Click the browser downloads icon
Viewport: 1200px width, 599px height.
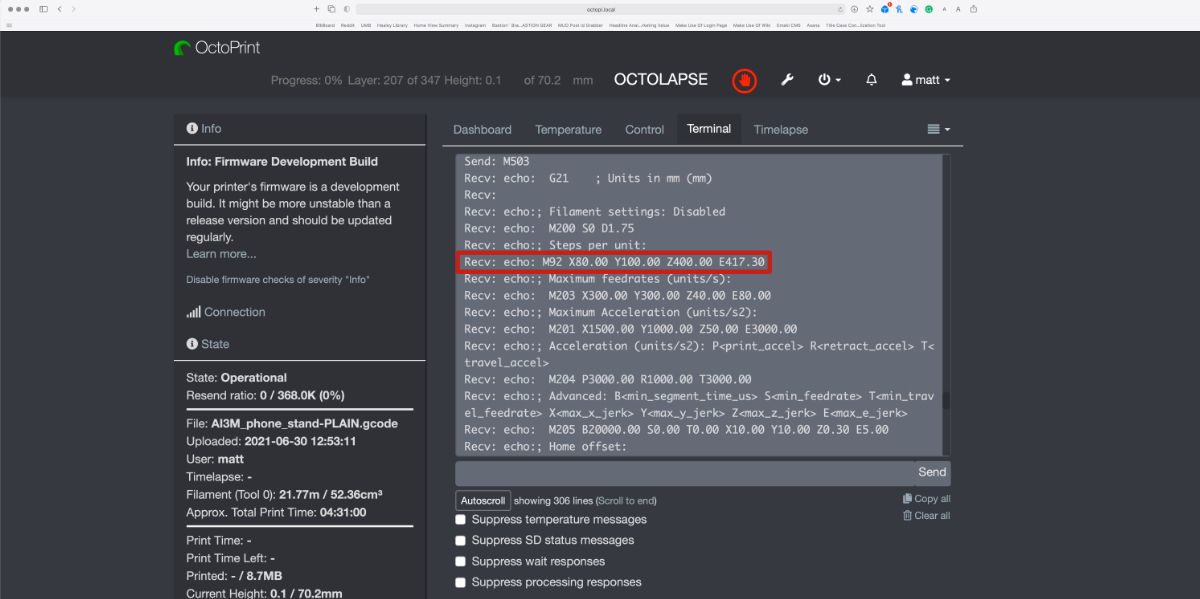(855, 9)
